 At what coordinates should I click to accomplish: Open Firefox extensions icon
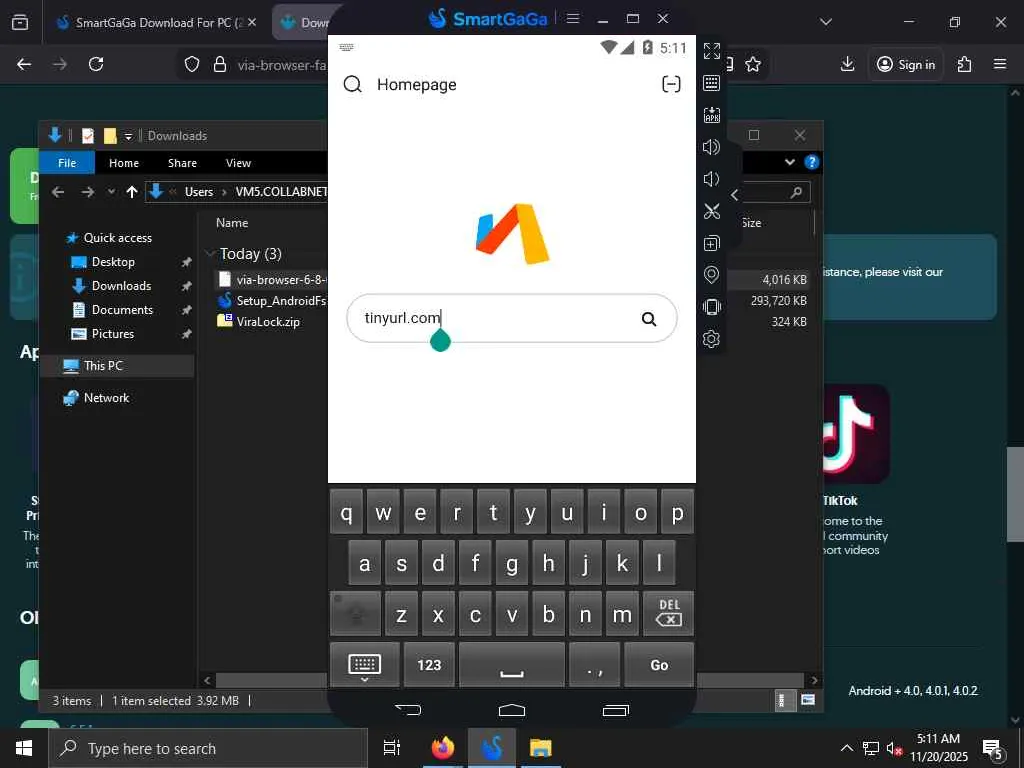coord(964,64)
